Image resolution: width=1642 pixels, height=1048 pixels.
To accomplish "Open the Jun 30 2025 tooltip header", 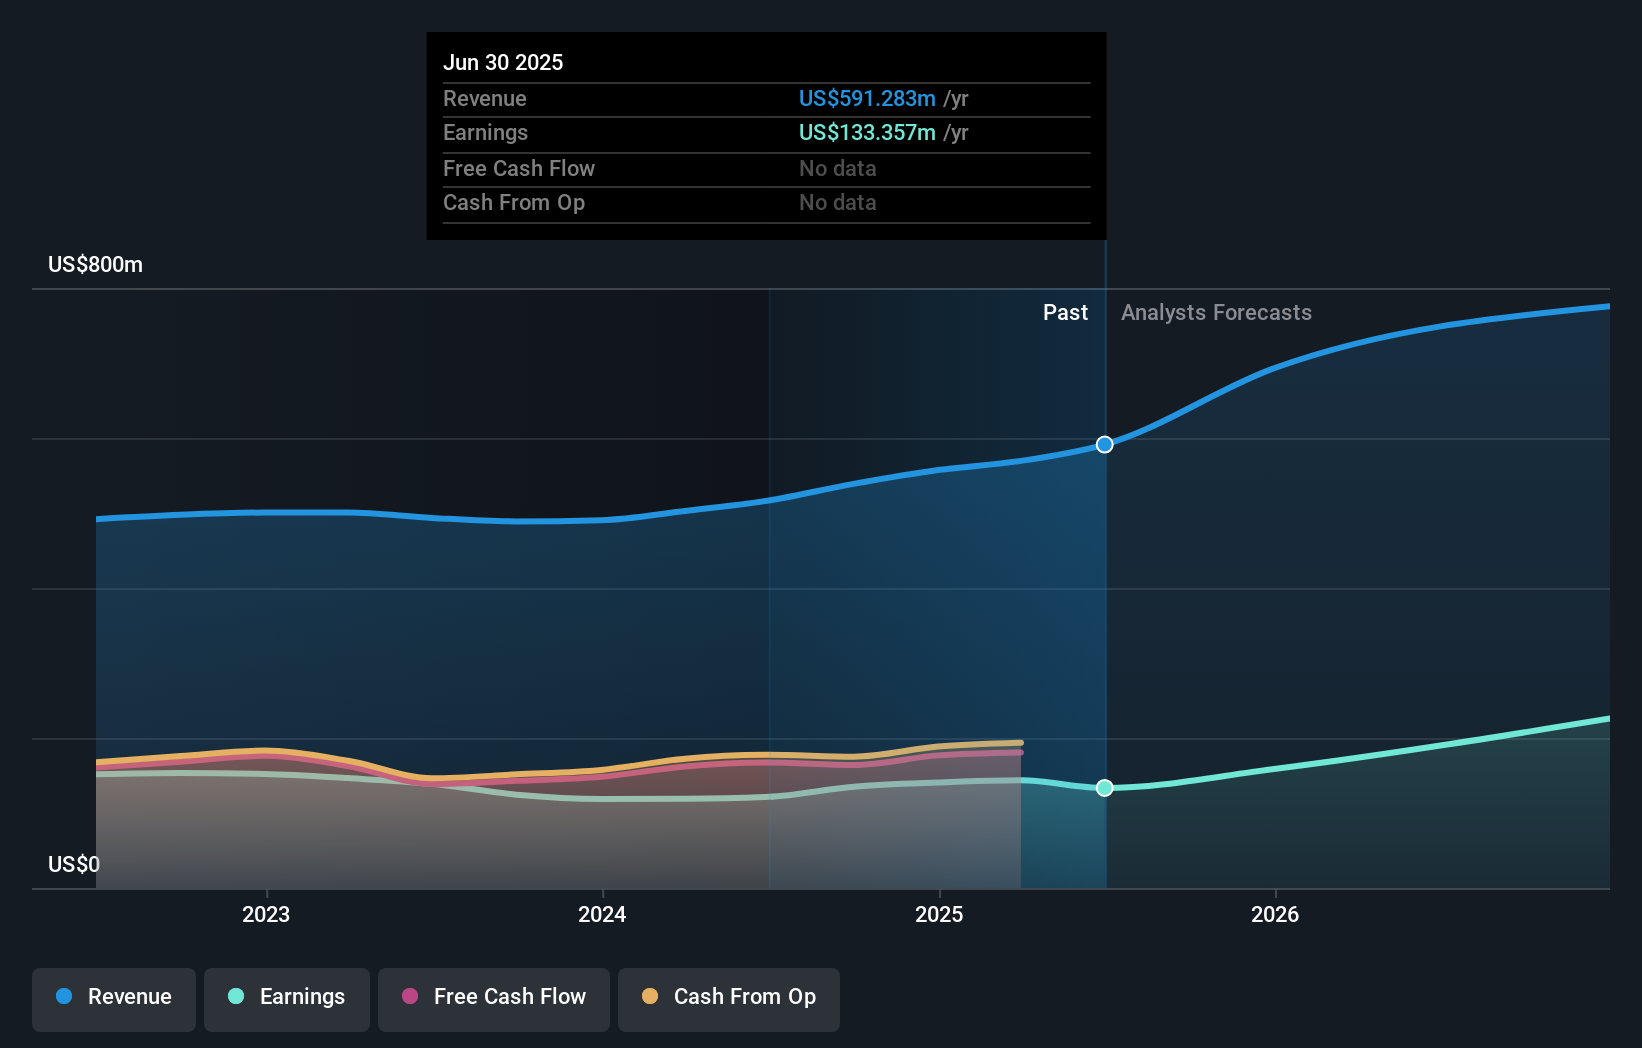I will tap(503, 62).
